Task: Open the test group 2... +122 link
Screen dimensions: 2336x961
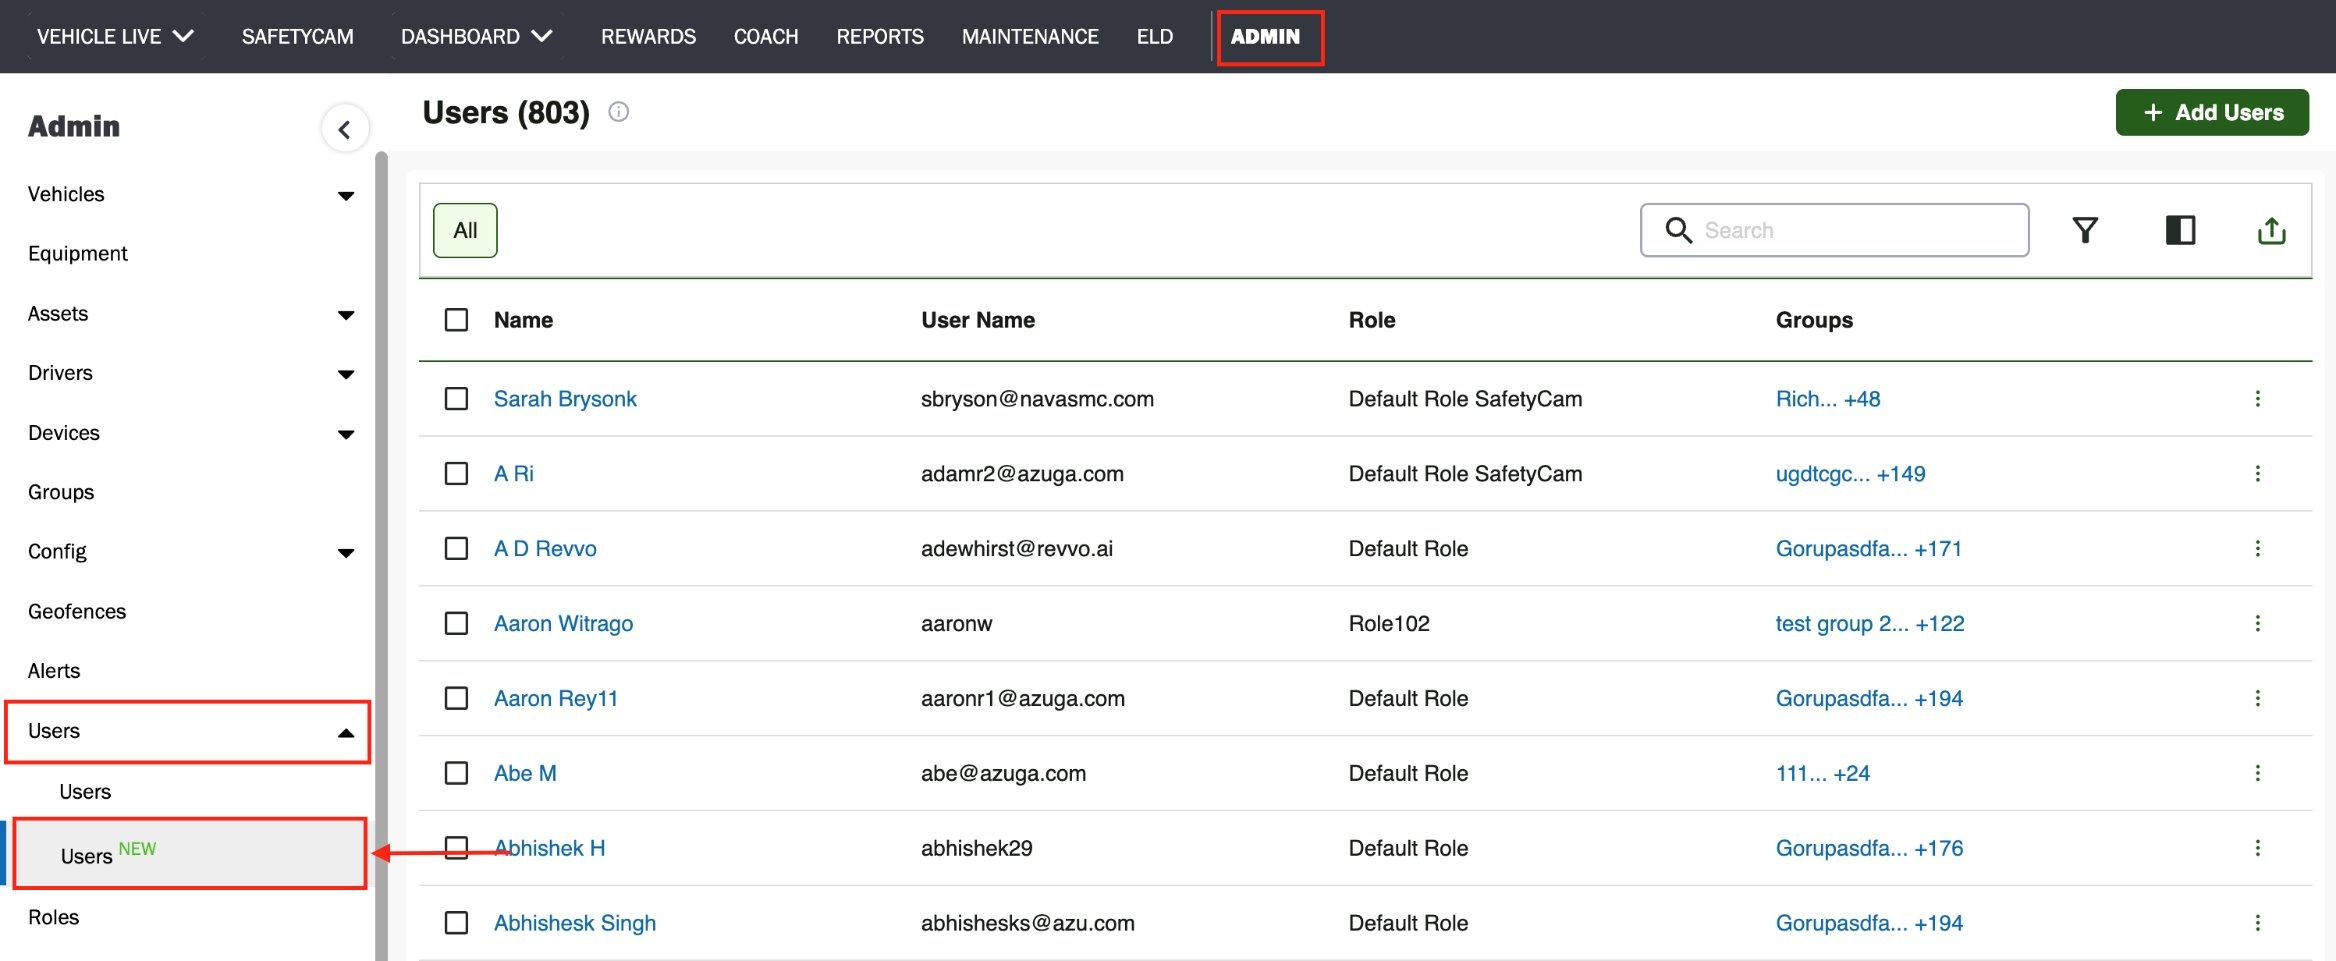Action: (x=1870, y=624)
